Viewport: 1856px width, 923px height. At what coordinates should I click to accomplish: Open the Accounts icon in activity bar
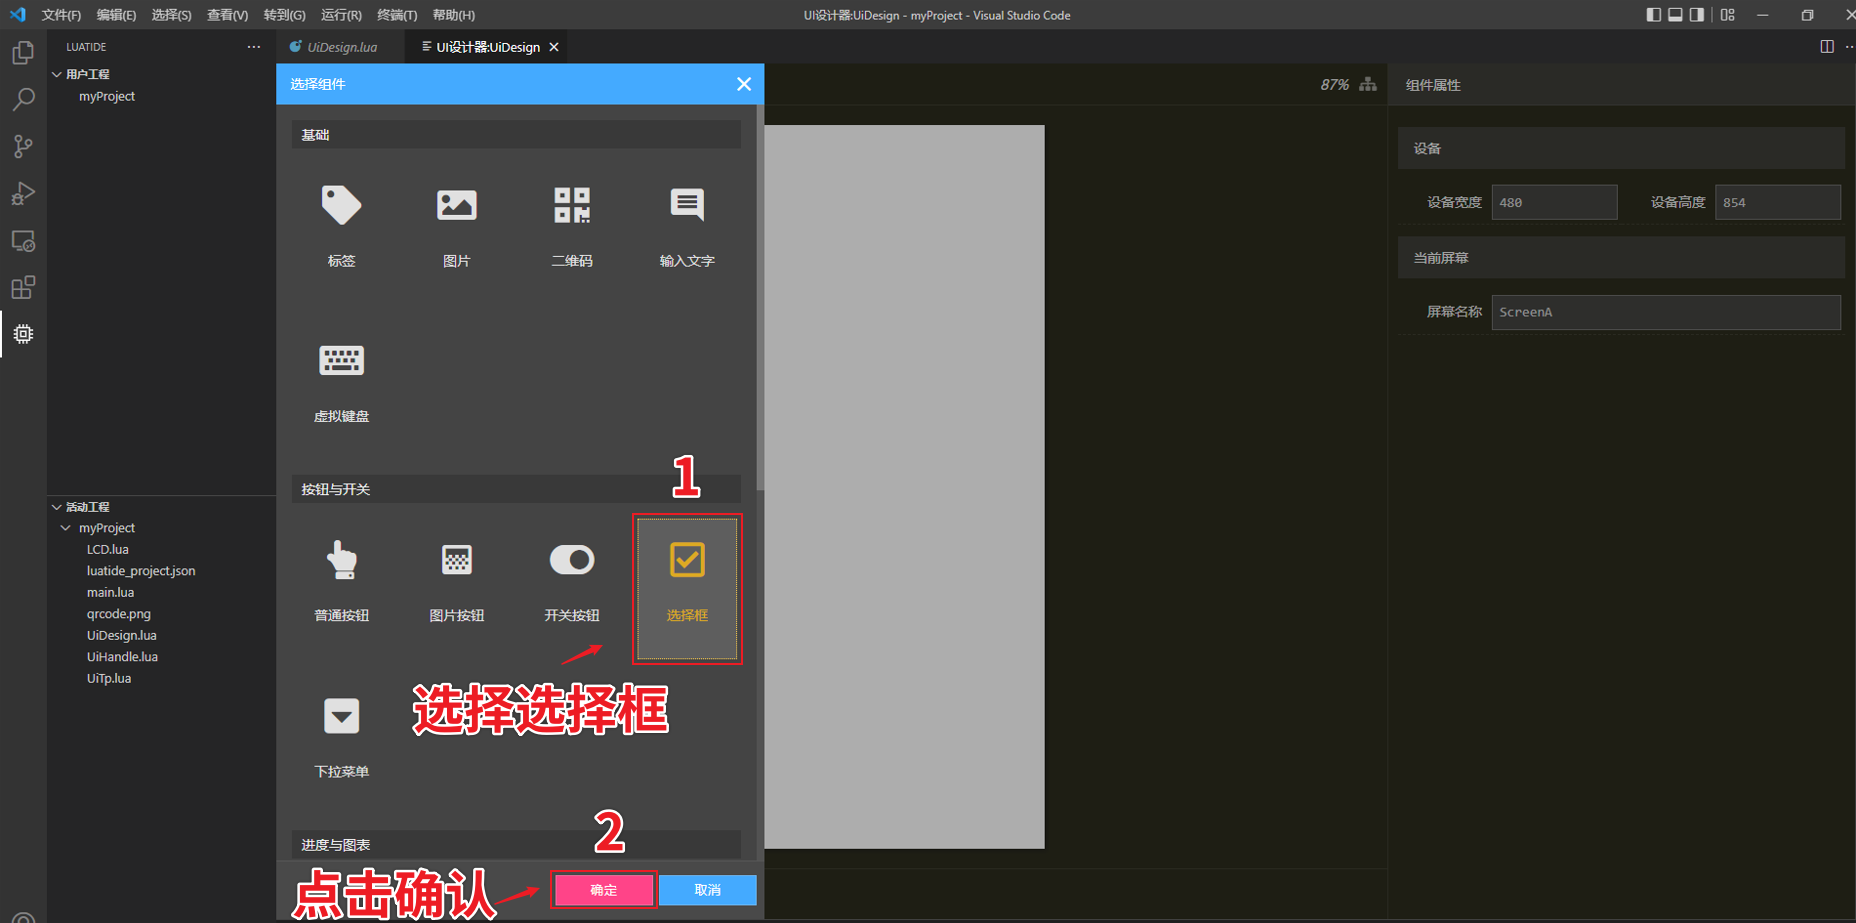pyautogui.click(x=23, y=917)
